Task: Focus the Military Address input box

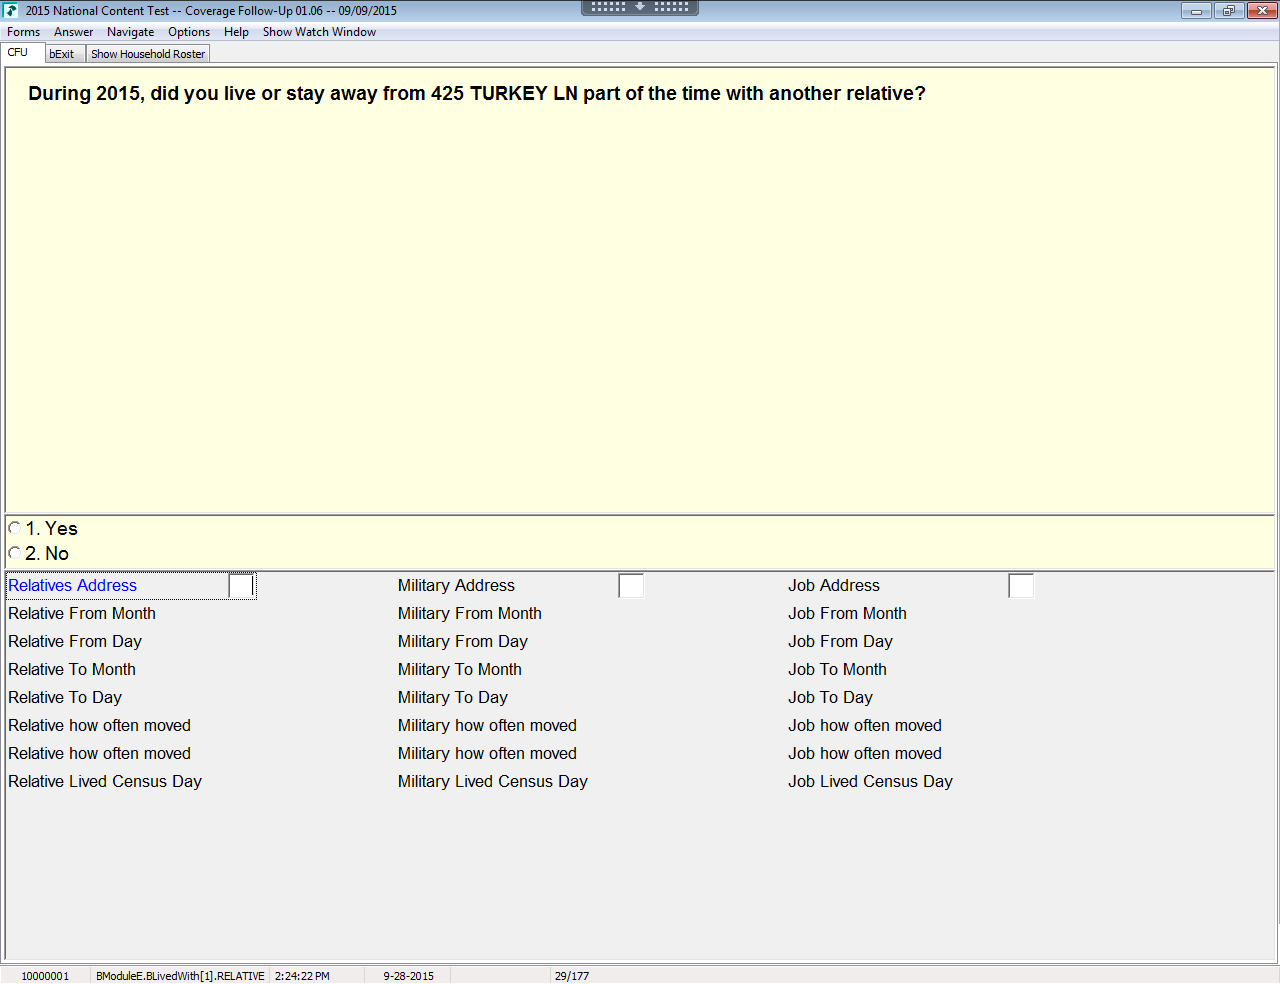Action: [x=631, y=586]
